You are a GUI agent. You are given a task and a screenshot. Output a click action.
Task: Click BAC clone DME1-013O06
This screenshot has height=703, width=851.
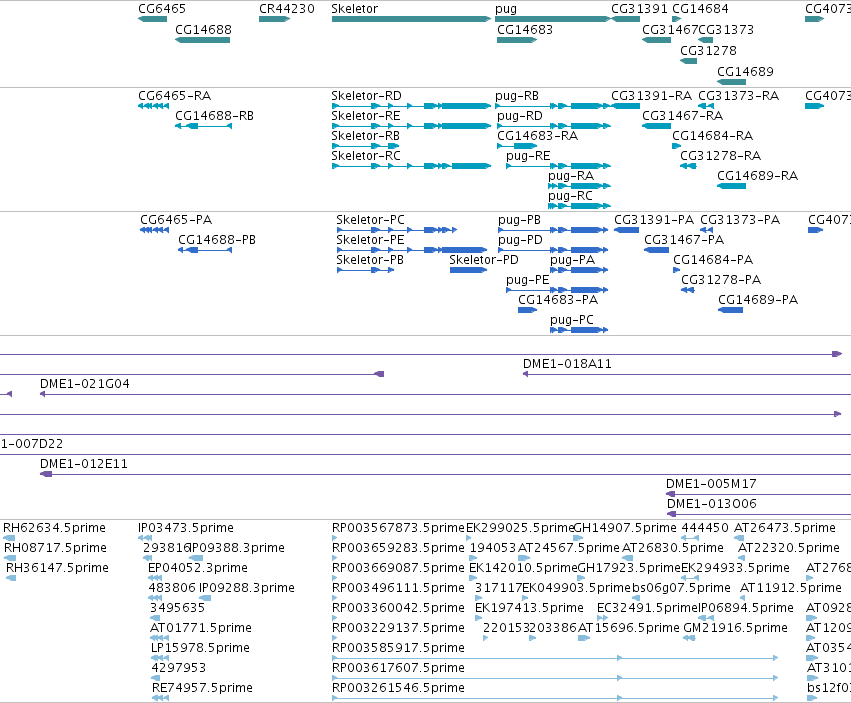coord(759,514)
